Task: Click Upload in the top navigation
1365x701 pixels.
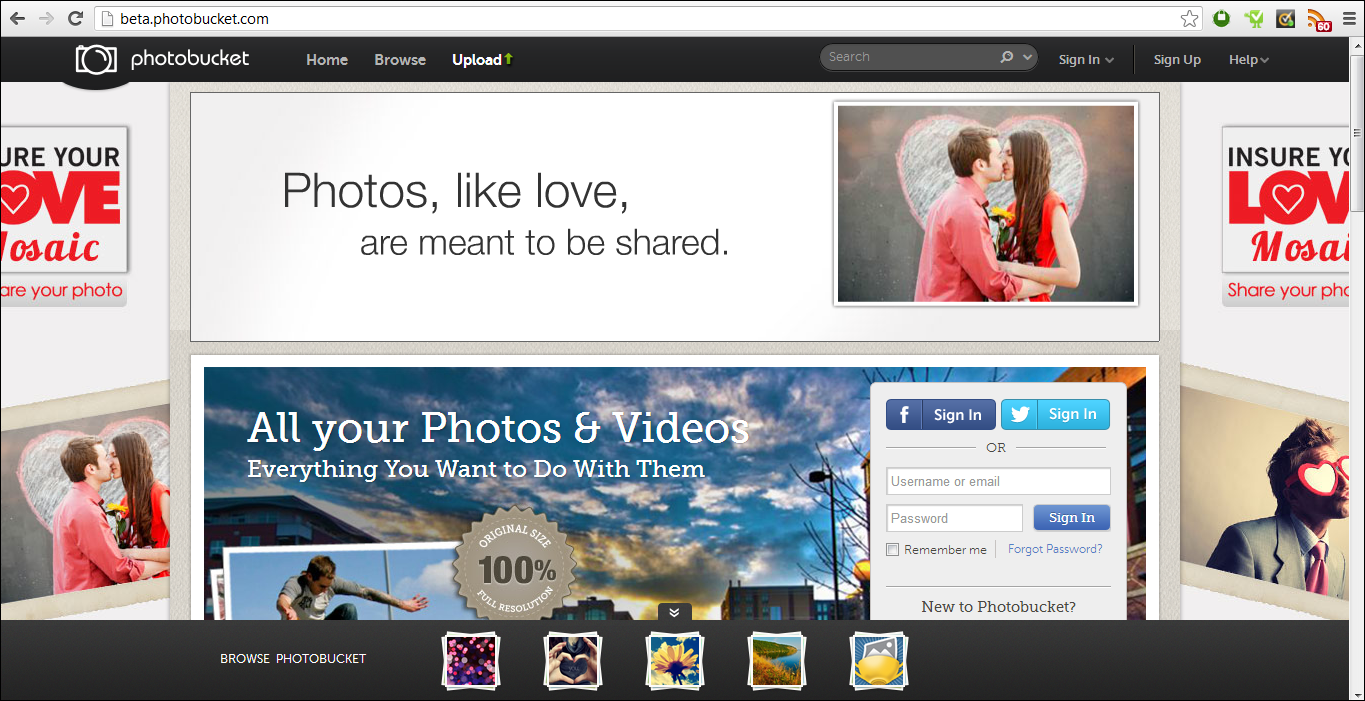Action: click(482, 60)
